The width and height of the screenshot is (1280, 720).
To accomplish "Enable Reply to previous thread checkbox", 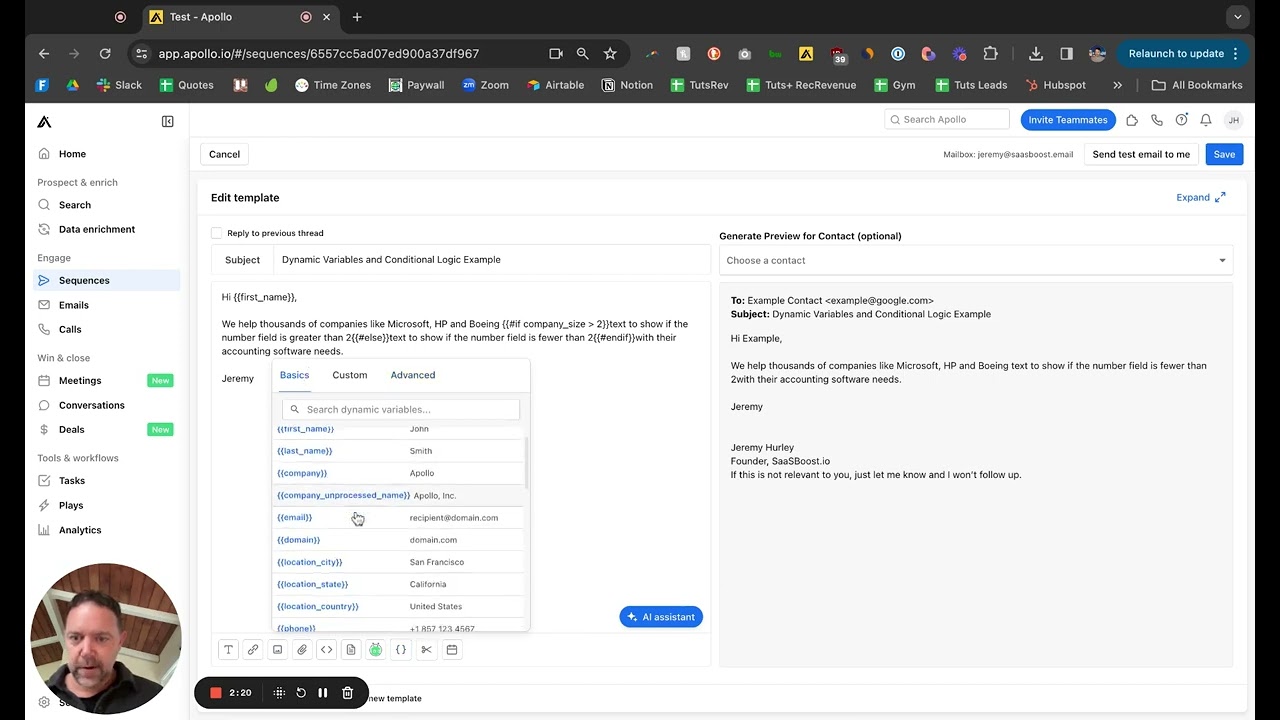I will point(217,233).
